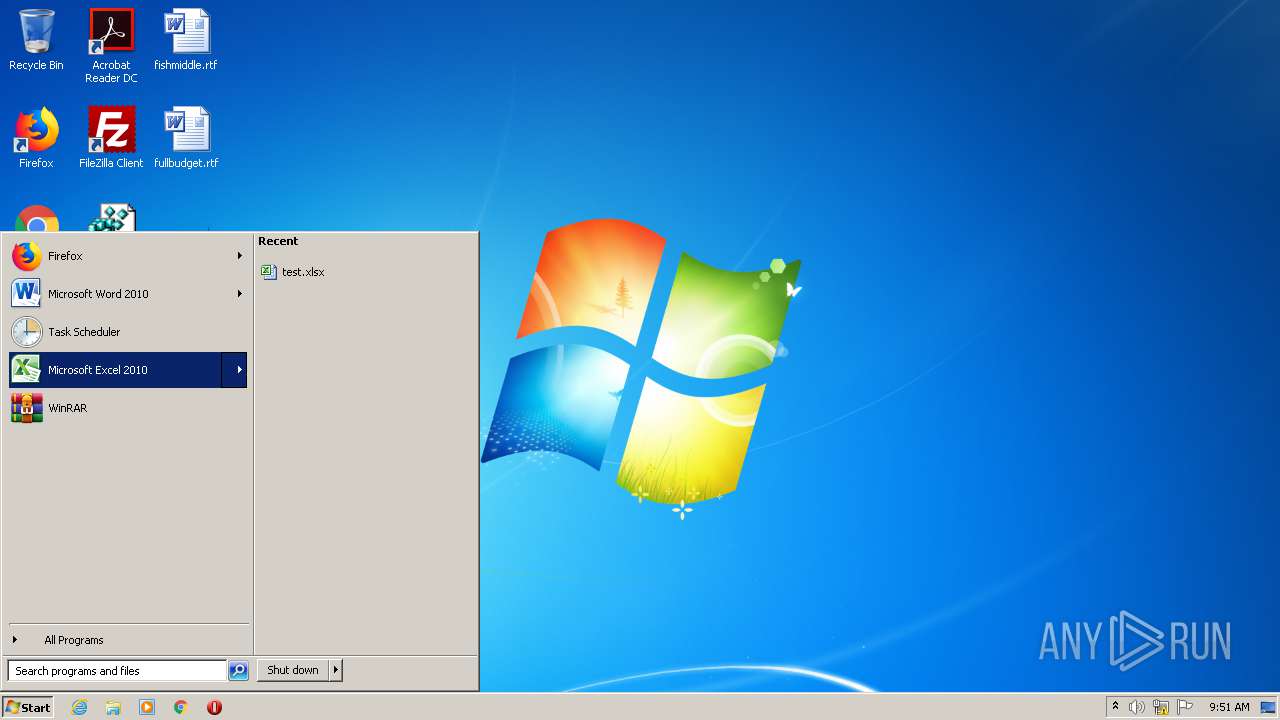Open volume control in system tray

point(1137,707)
